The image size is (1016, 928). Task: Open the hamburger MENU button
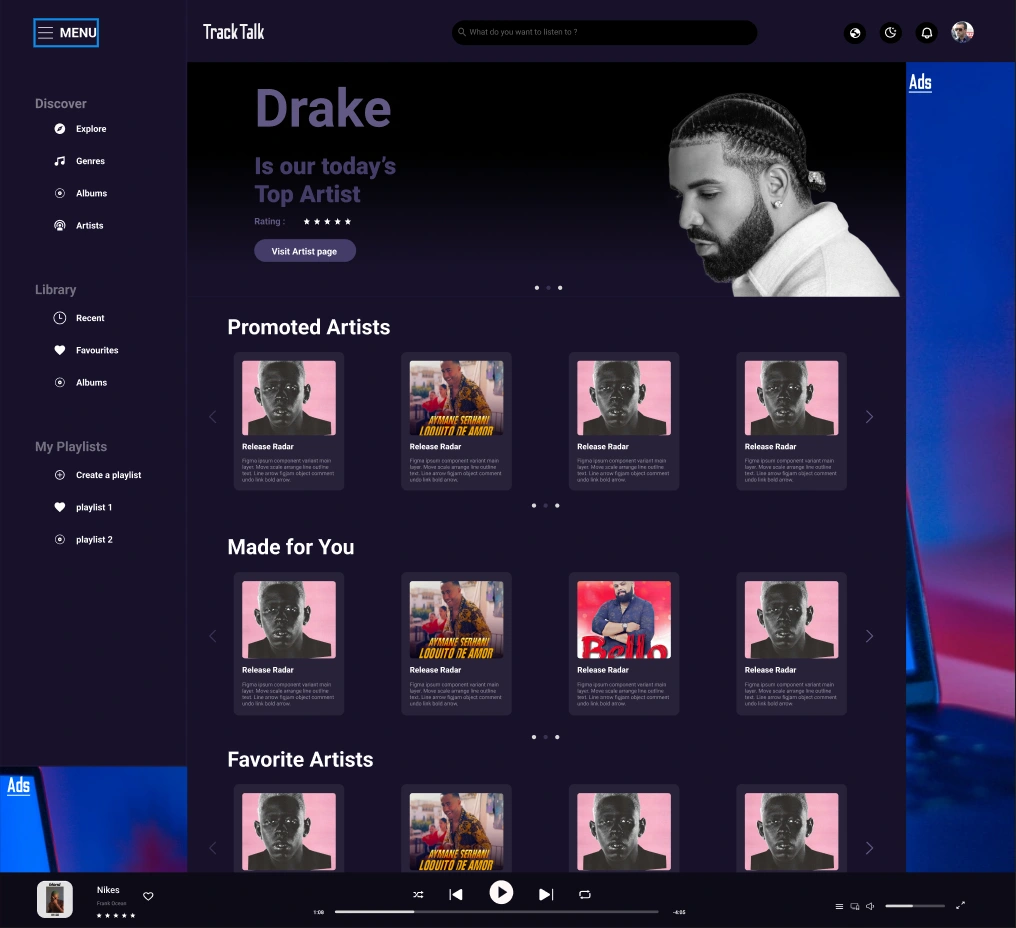click(65, 32)
